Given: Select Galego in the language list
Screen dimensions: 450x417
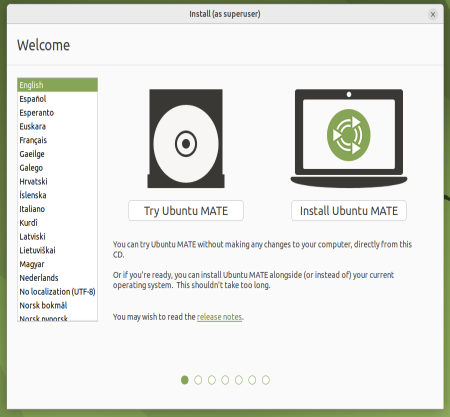Looking at the screenshot, I should point(57,168).
